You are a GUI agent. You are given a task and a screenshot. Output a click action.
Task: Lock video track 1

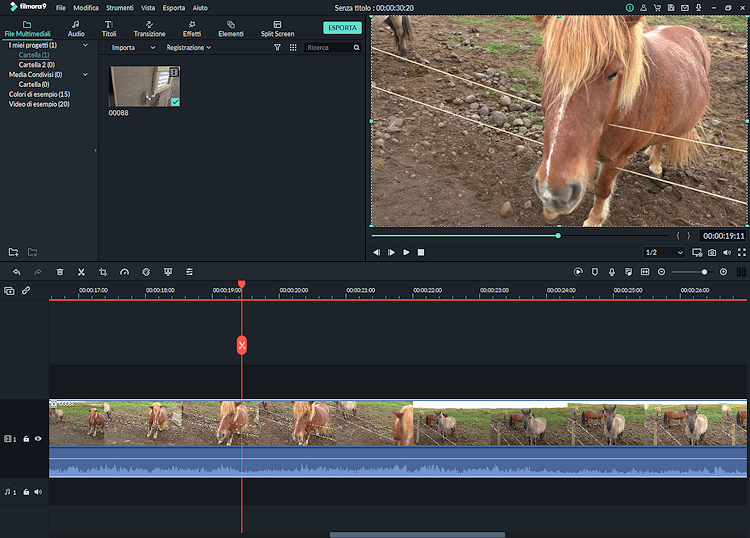coord(26,439)
